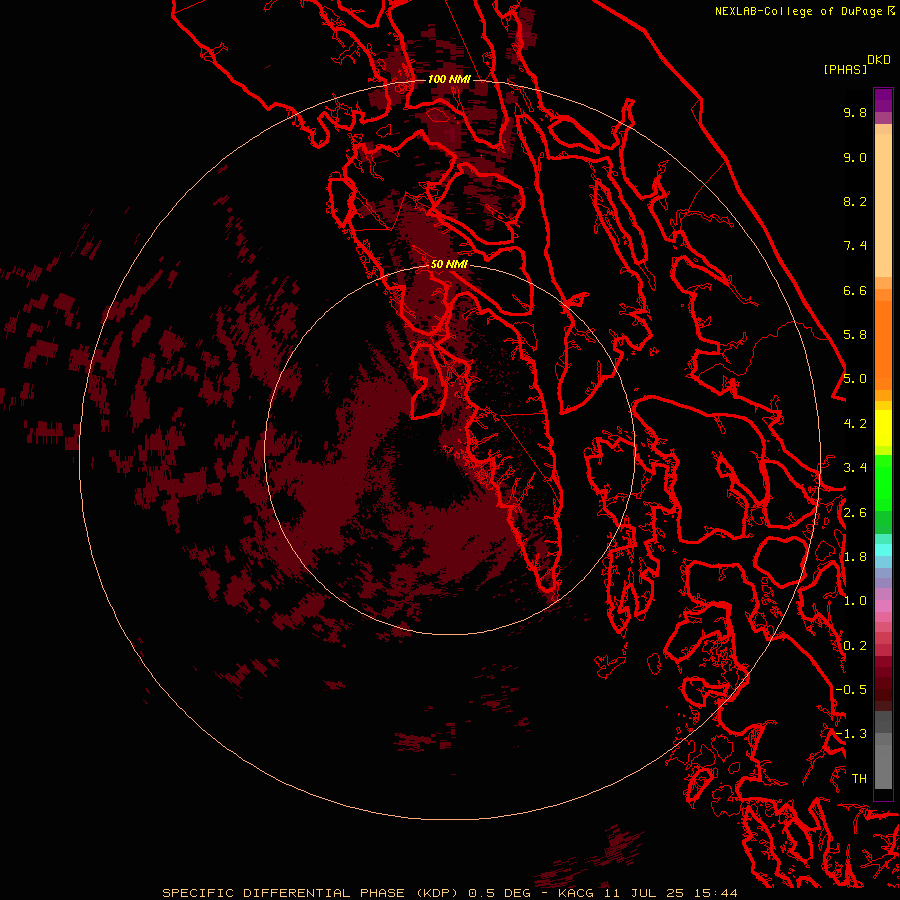Click the 'KACG 11 JUL 25 15:44' timestamp

point(647,893)
